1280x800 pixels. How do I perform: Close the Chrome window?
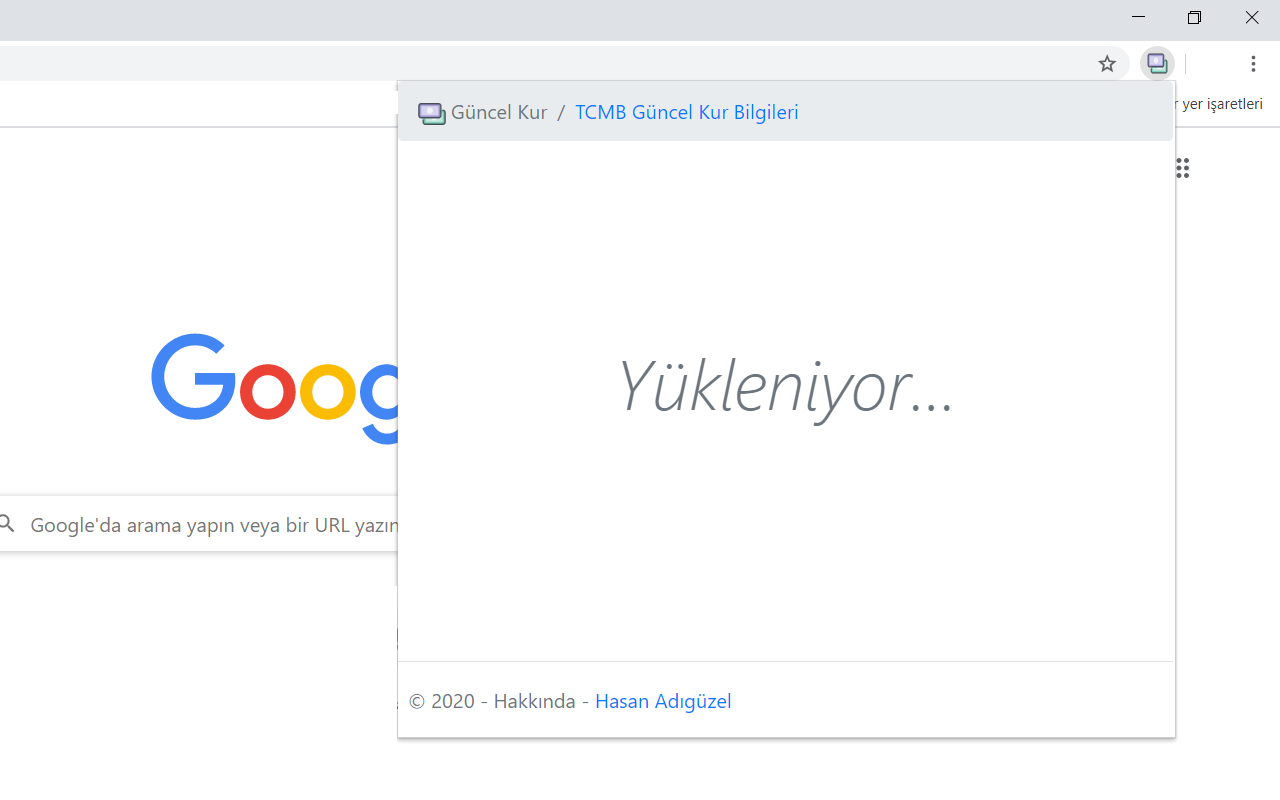click(1252, 17)
